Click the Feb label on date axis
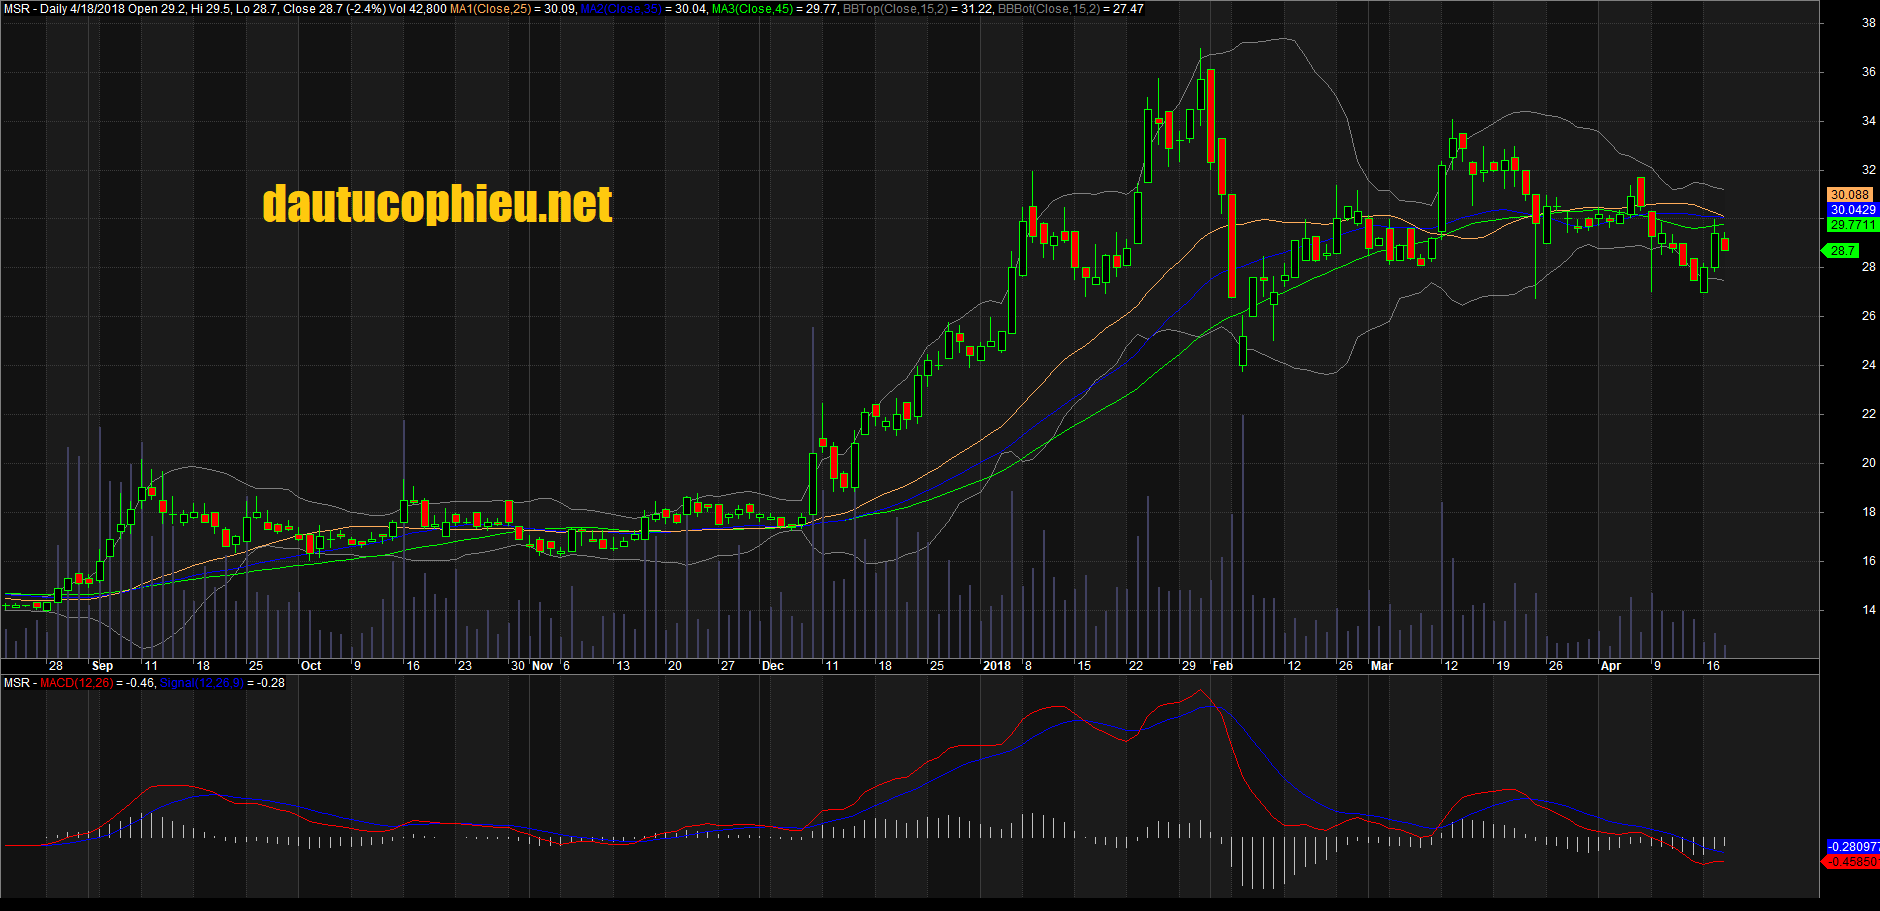The image size is (1880, 911). pos(1222,666)
